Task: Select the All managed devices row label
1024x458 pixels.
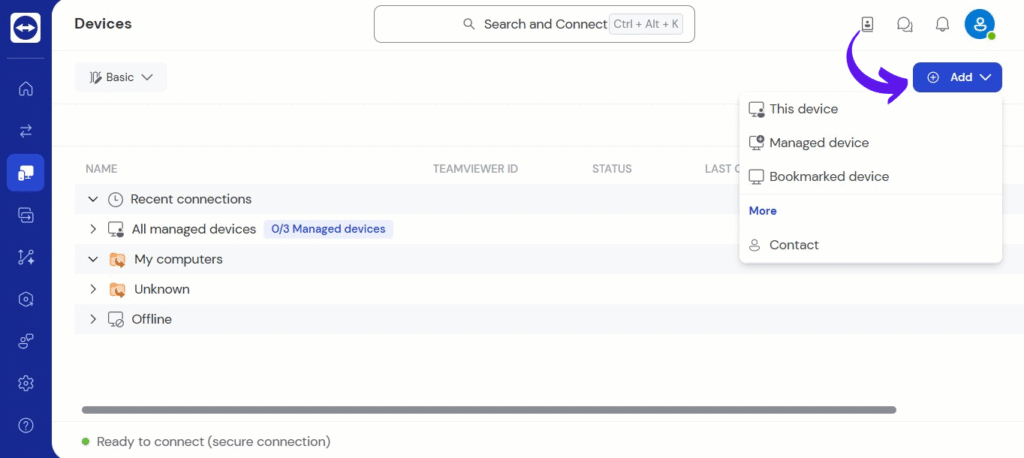Action: [194, 229]
